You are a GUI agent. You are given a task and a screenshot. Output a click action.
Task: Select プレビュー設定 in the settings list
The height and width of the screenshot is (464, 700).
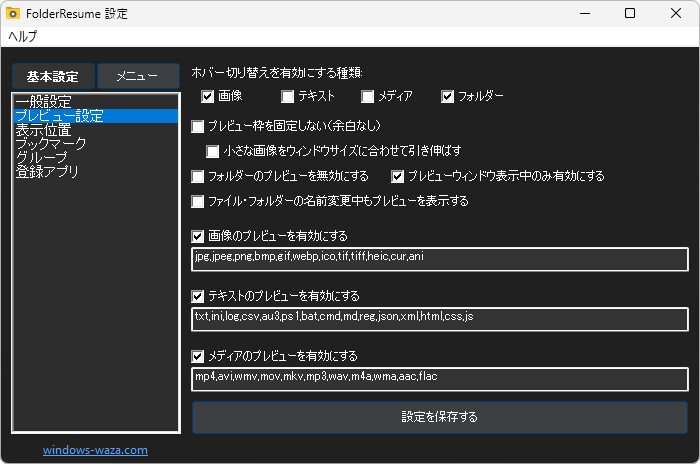(96, 116)
